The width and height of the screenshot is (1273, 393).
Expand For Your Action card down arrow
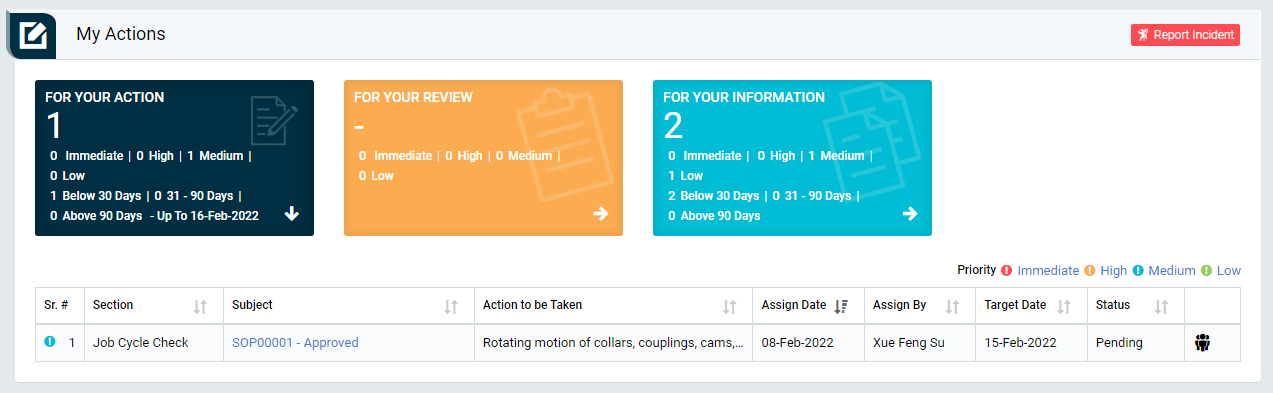292,214
